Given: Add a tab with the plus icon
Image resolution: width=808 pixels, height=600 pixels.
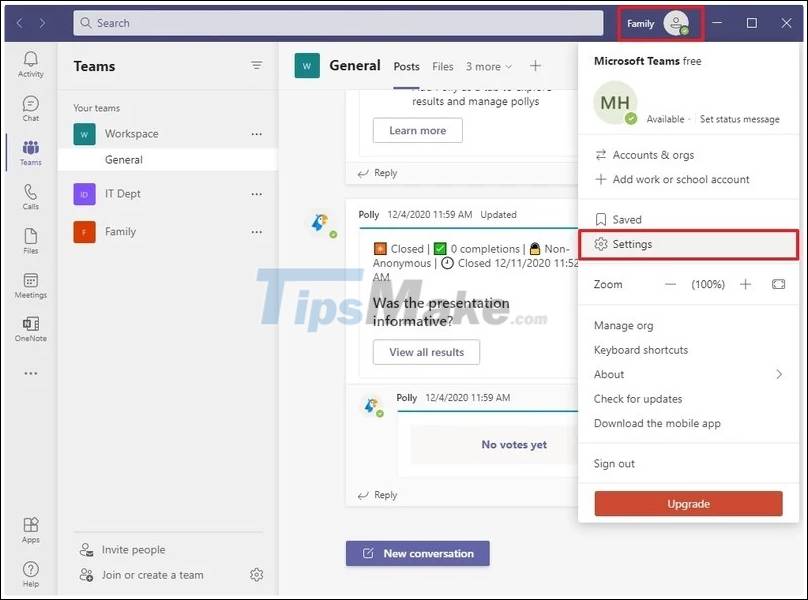Looking at the screenshot, I should 535,65.
